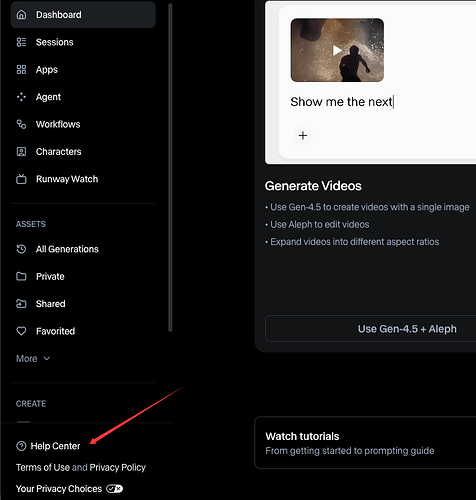Click the sidebar vertical scrollbar
Screen dimensions: 476x500
pyautogui.click(x=170, y=168)
